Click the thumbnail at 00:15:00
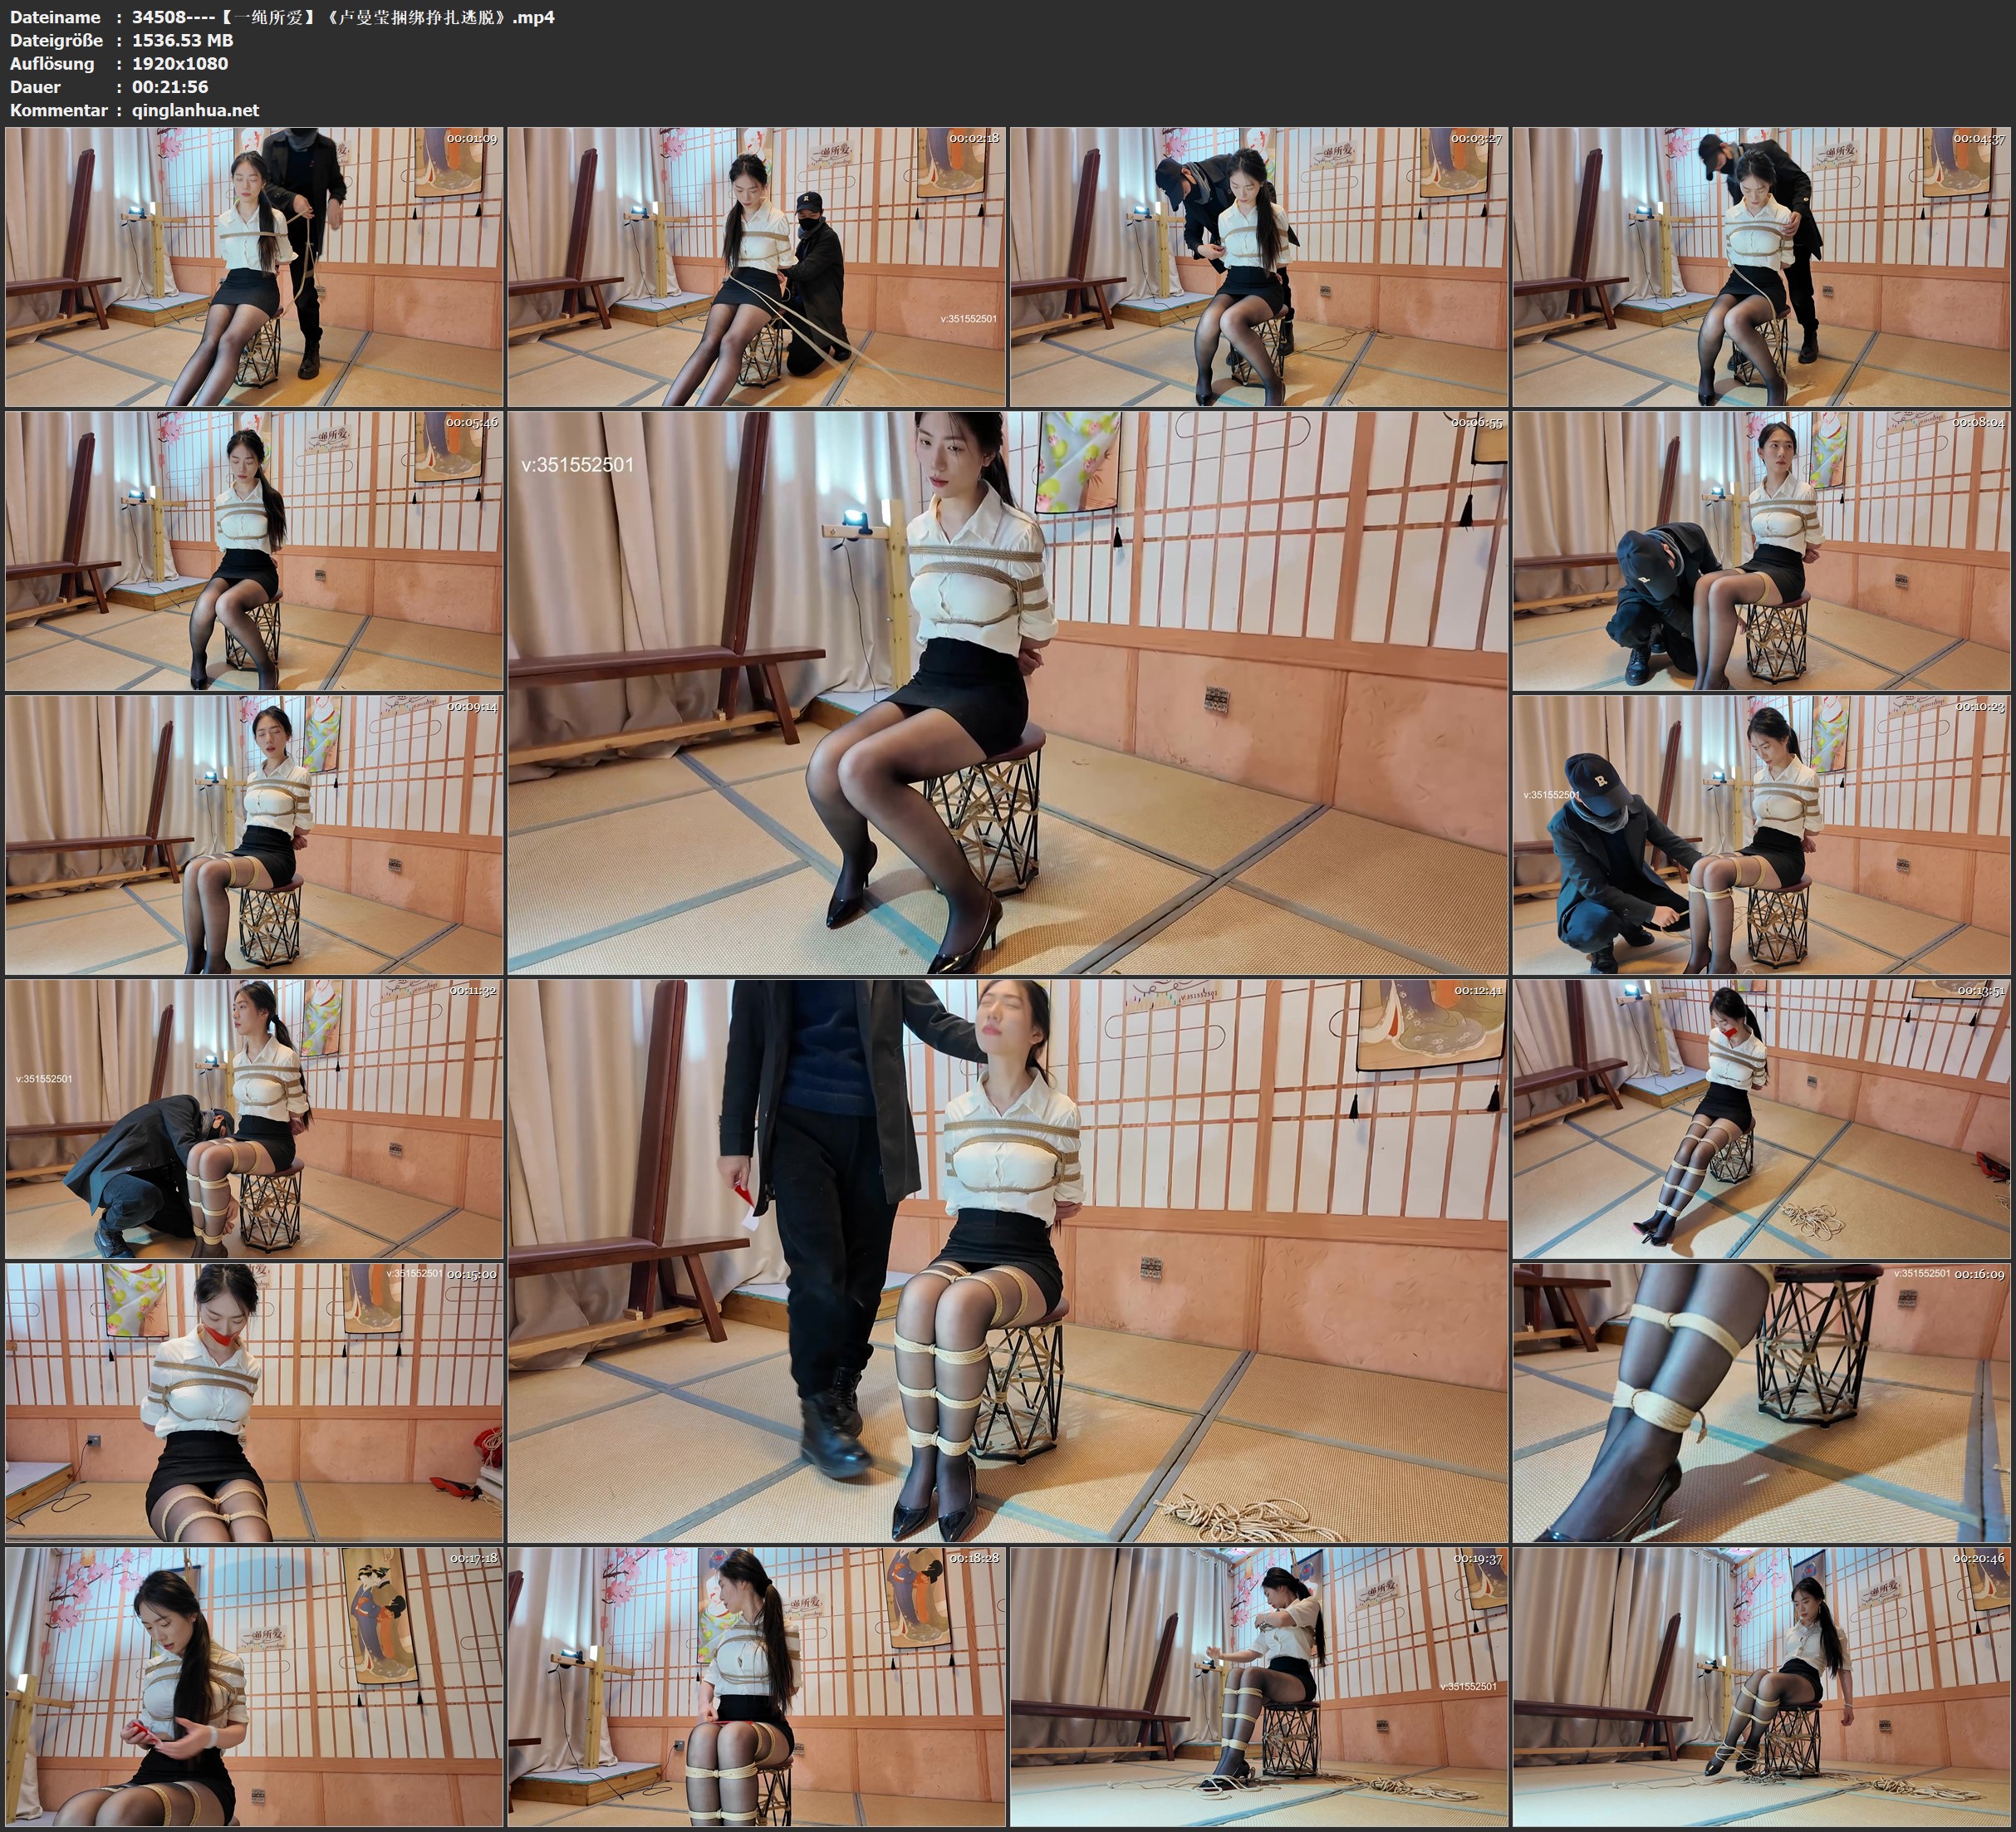This screenshot has width=2016, height=1832. [x=254, y=1402]
